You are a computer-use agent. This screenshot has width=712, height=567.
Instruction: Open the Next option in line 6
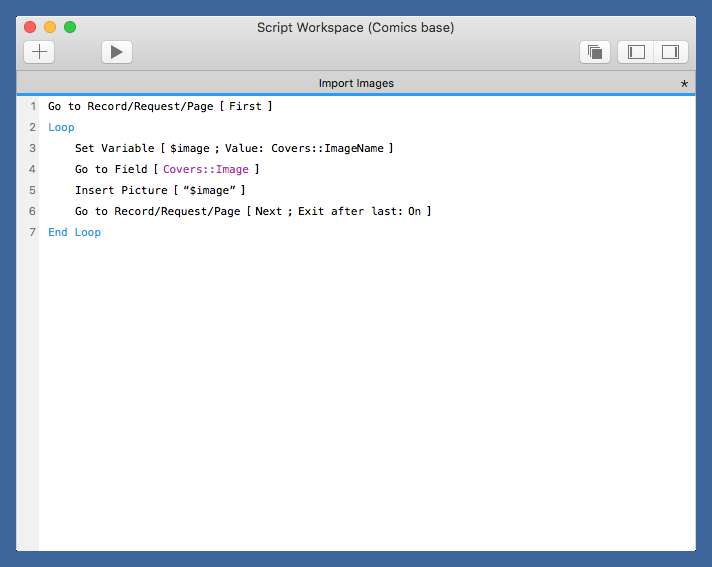tap(268, 211)
